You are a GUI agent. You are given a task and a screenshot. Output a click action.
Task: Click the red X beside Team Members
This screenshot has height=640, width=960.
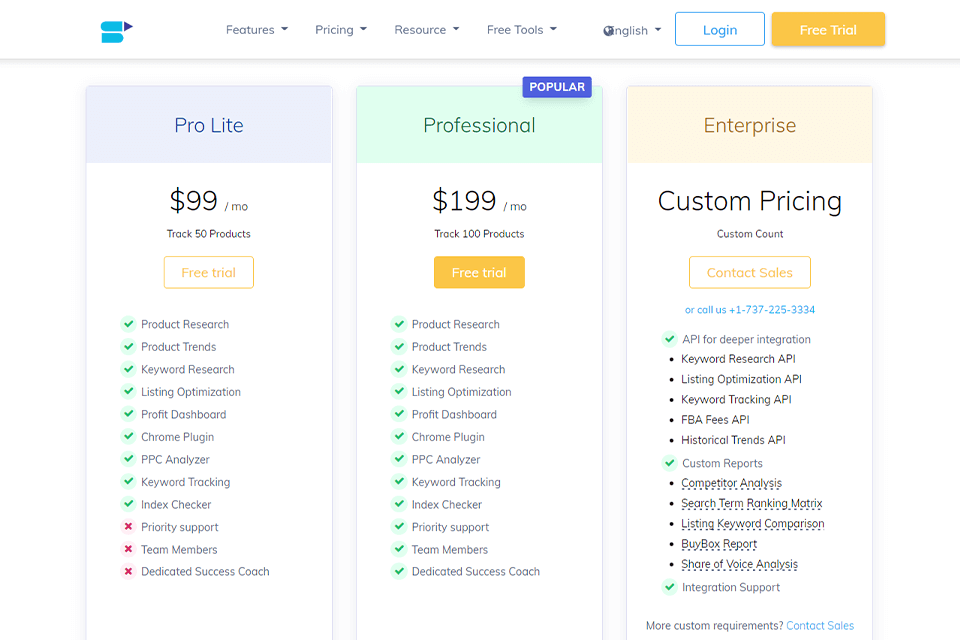[128, 549]
